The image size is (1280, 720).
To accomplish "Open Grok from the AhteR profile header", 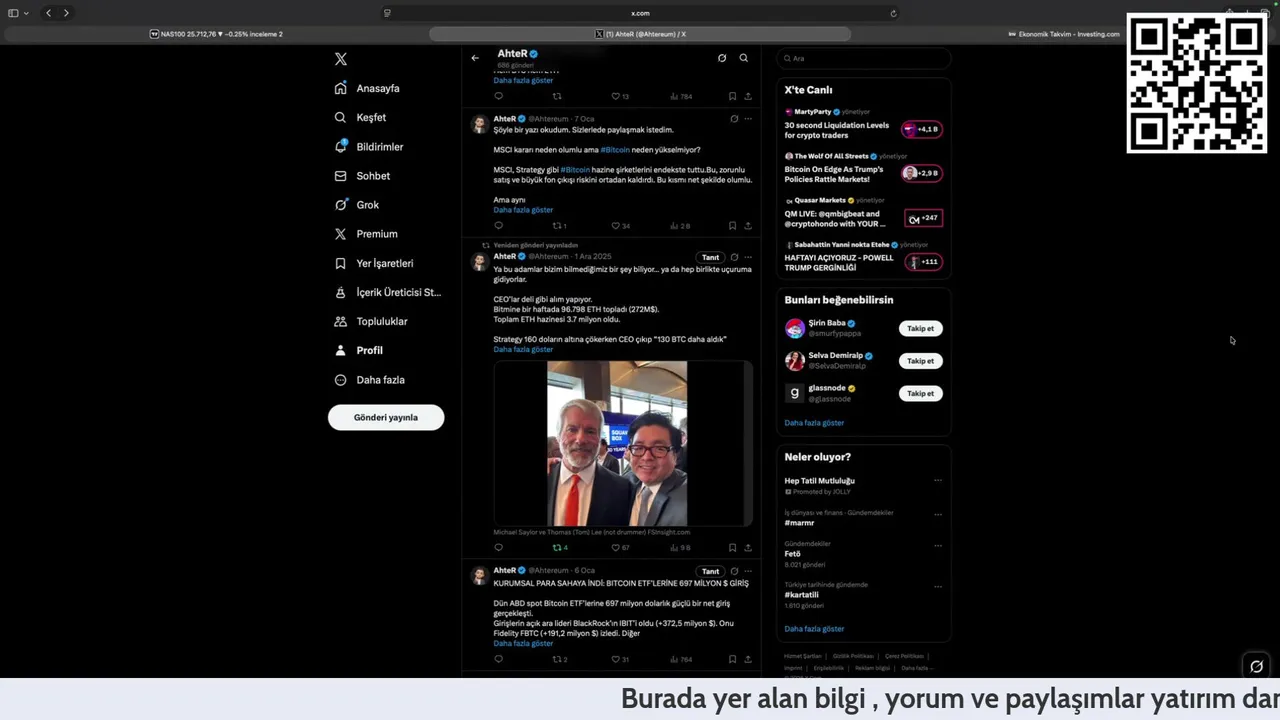I will pyautogui.click(x=722, y=58).
